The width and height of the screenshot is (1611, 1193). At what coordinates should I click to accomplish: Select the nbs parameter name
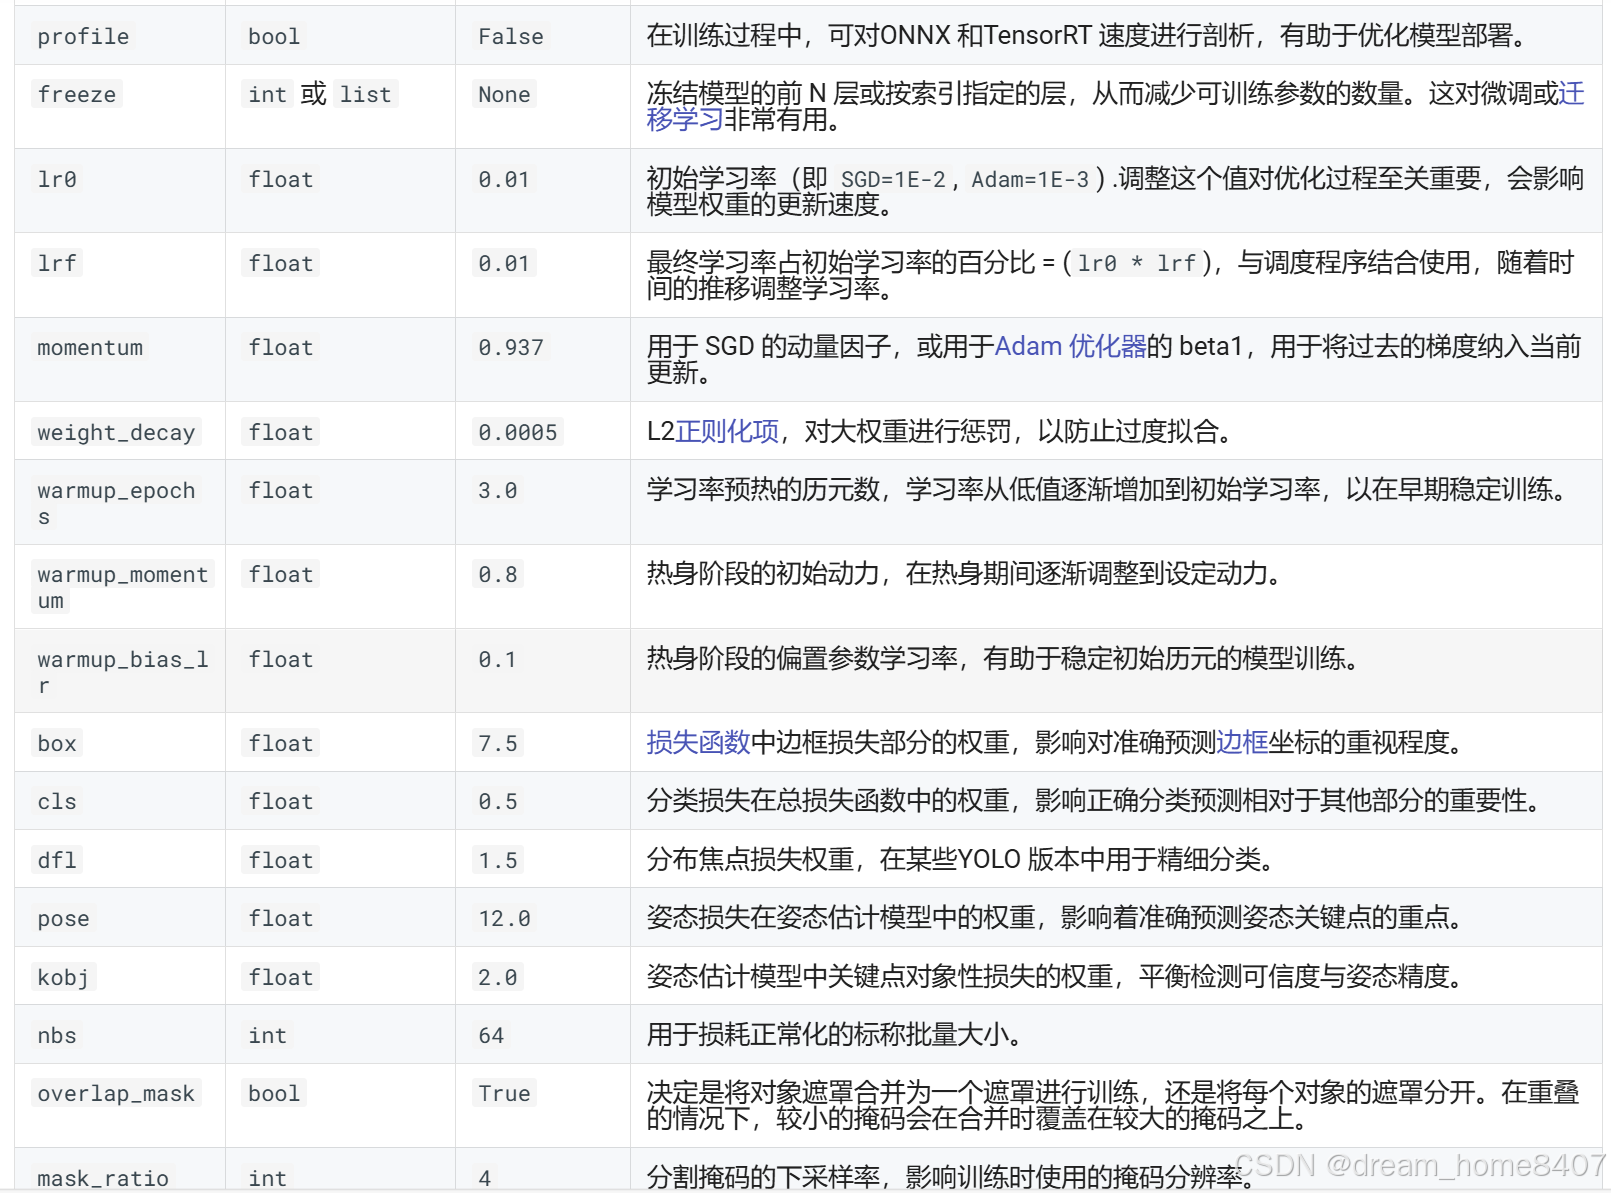[57, 1036]
